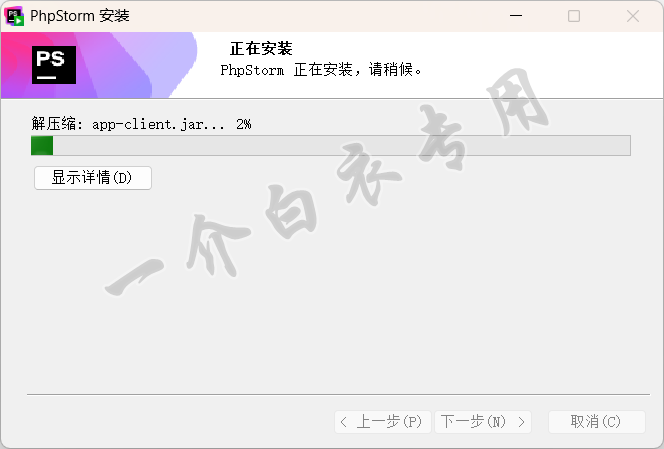Click the 白 character in the watermark
664x449 pixels.
pos(291,211)
